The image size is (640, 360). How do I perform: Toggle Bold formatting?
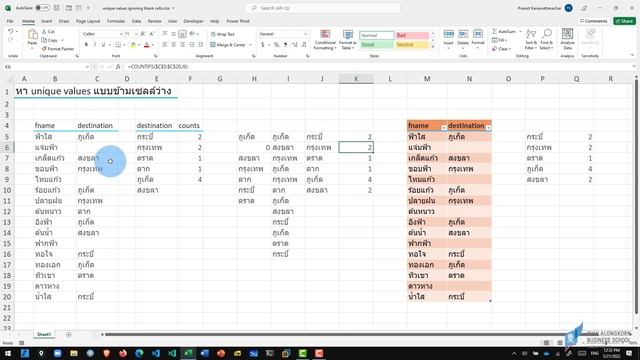pos(86,44)
